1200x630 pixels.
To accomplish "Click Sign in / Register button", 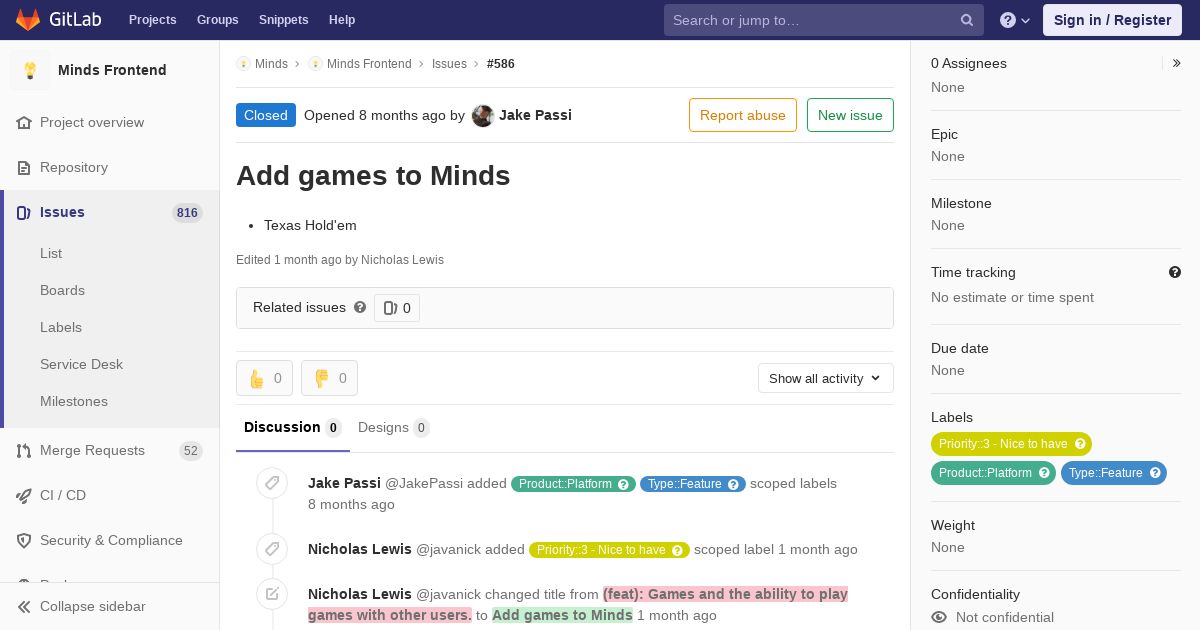I will click(1112, 20).
